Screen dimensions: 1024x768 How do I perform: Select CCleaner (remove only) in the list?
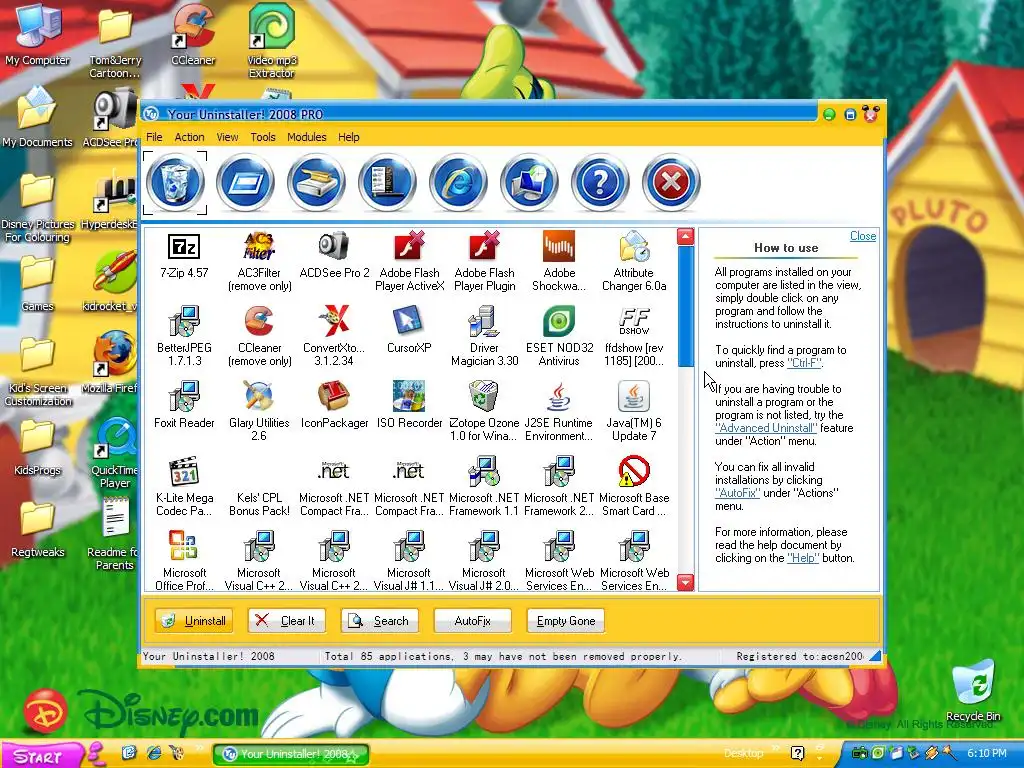point(259,337)
